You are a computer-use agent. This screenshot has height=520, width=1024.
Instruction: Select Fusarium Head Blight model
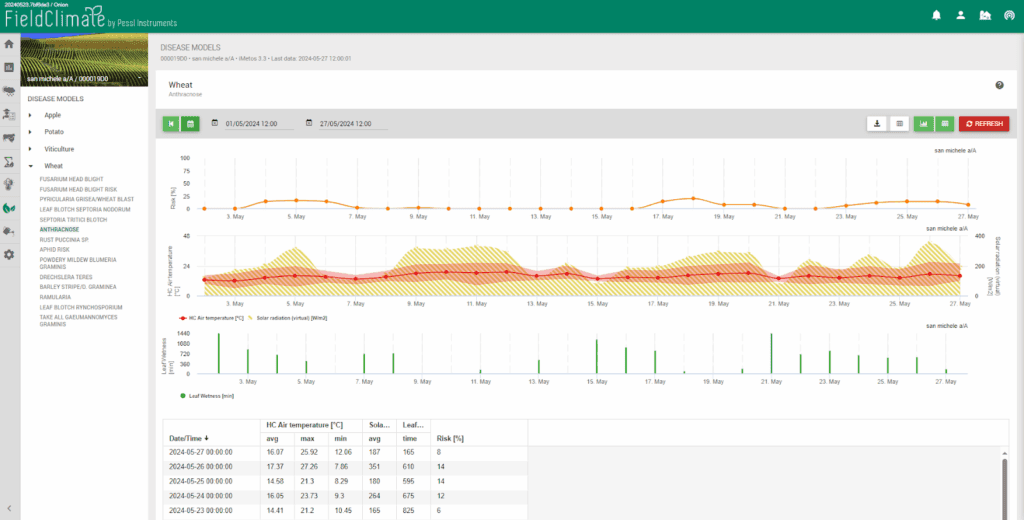click(x=71, y=179)
